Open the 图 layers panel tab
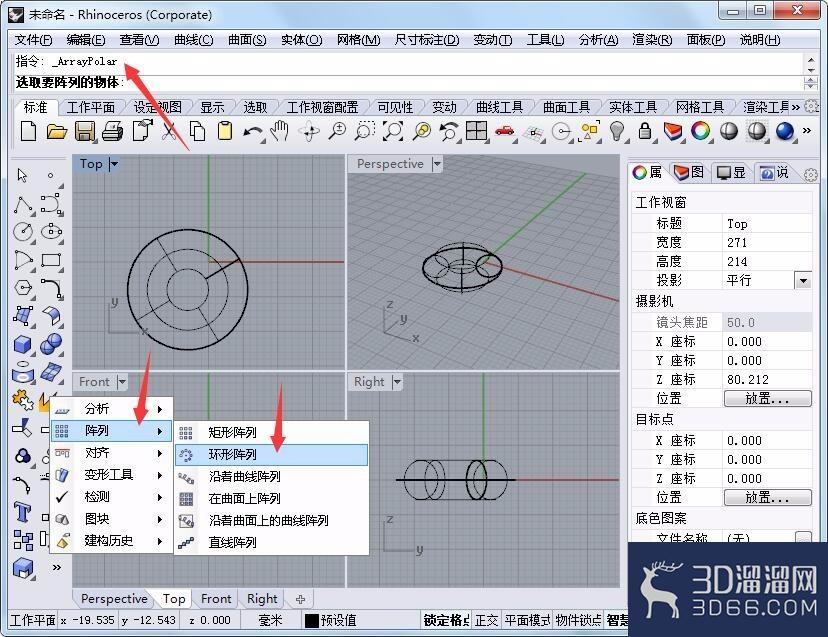The width and height of the screenshot is (828, 637). [689, 173]
